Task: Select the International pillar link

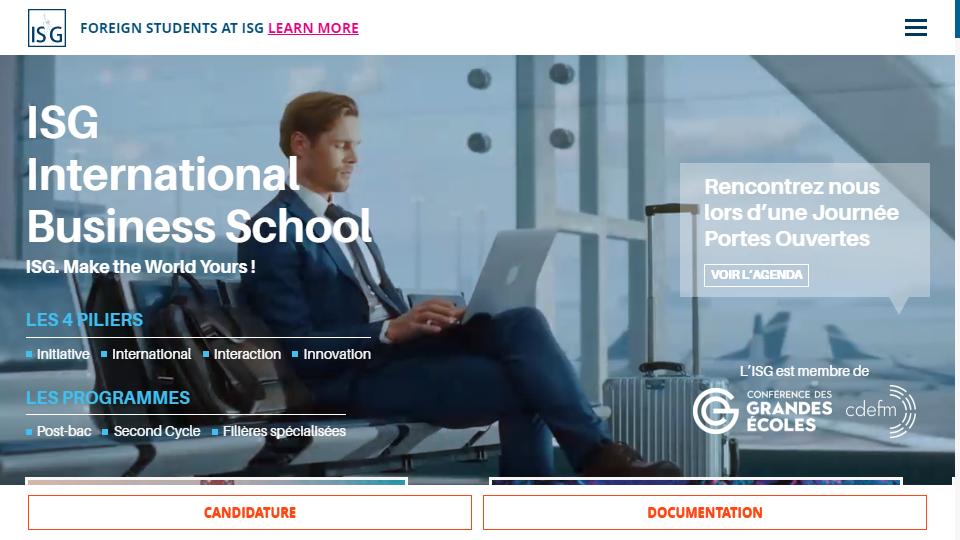Action: tap(151, 354)
